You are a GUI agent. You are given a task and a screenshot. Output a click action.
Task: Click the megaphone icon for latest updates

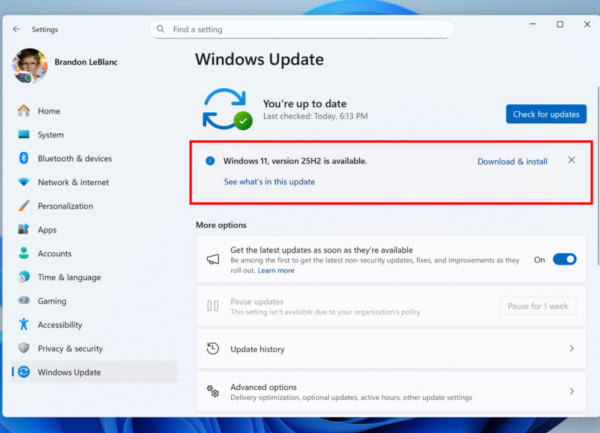pos(213,259)
